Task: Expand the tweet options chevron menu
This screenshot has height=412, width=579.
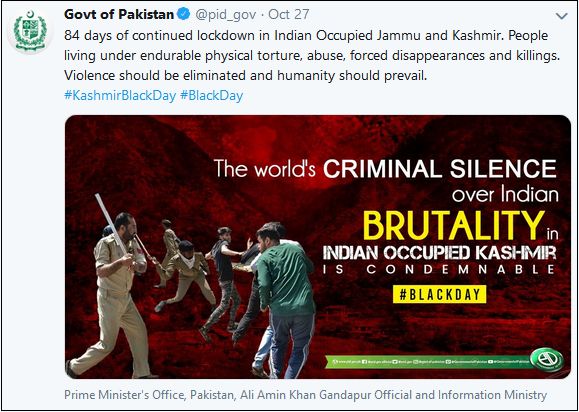Action: (x=562, y=16)
